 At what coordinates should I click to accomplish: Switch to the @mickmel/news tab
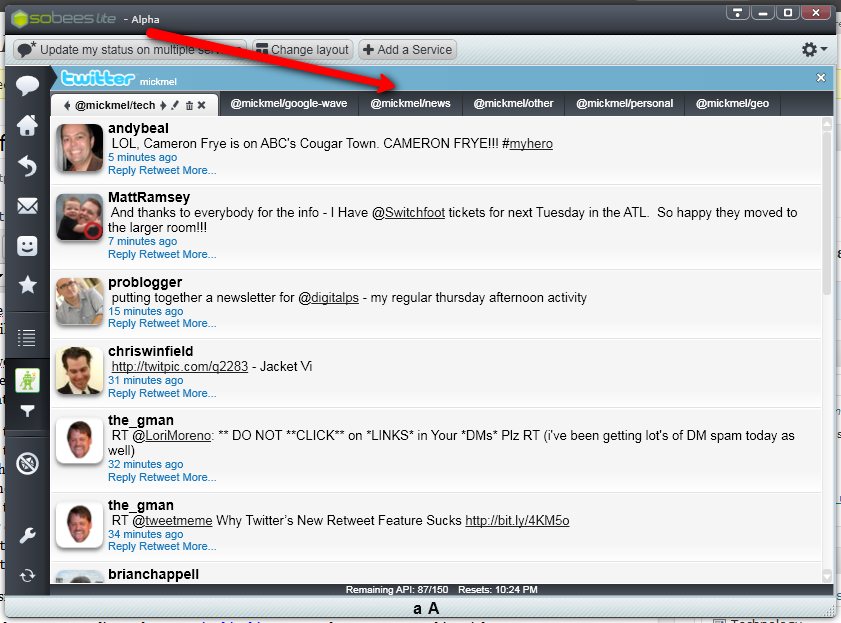click(410, 103)
